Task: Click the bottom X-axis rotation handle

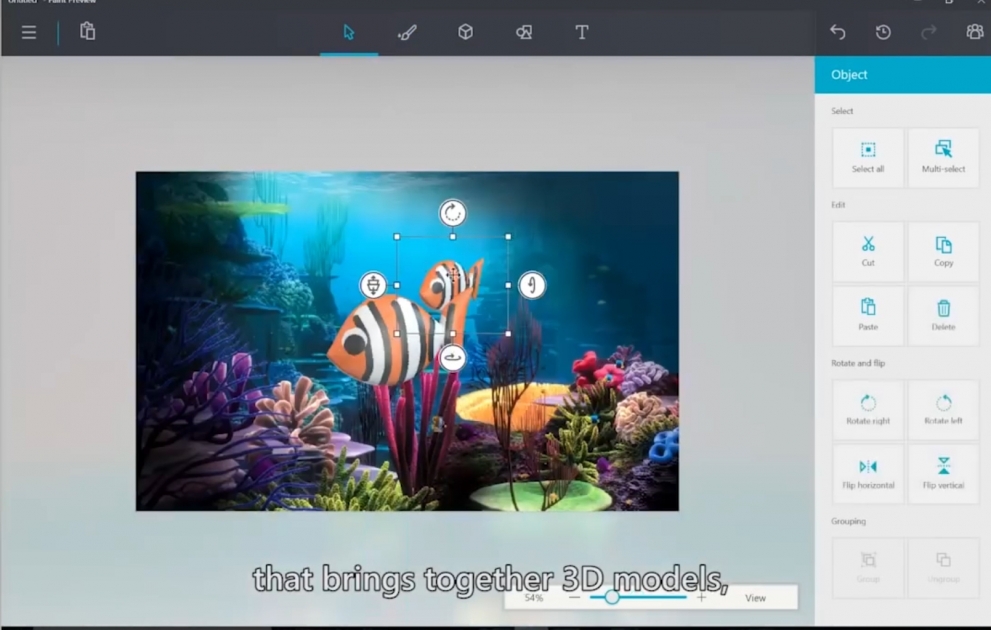Action: click(x=453, y=358)
